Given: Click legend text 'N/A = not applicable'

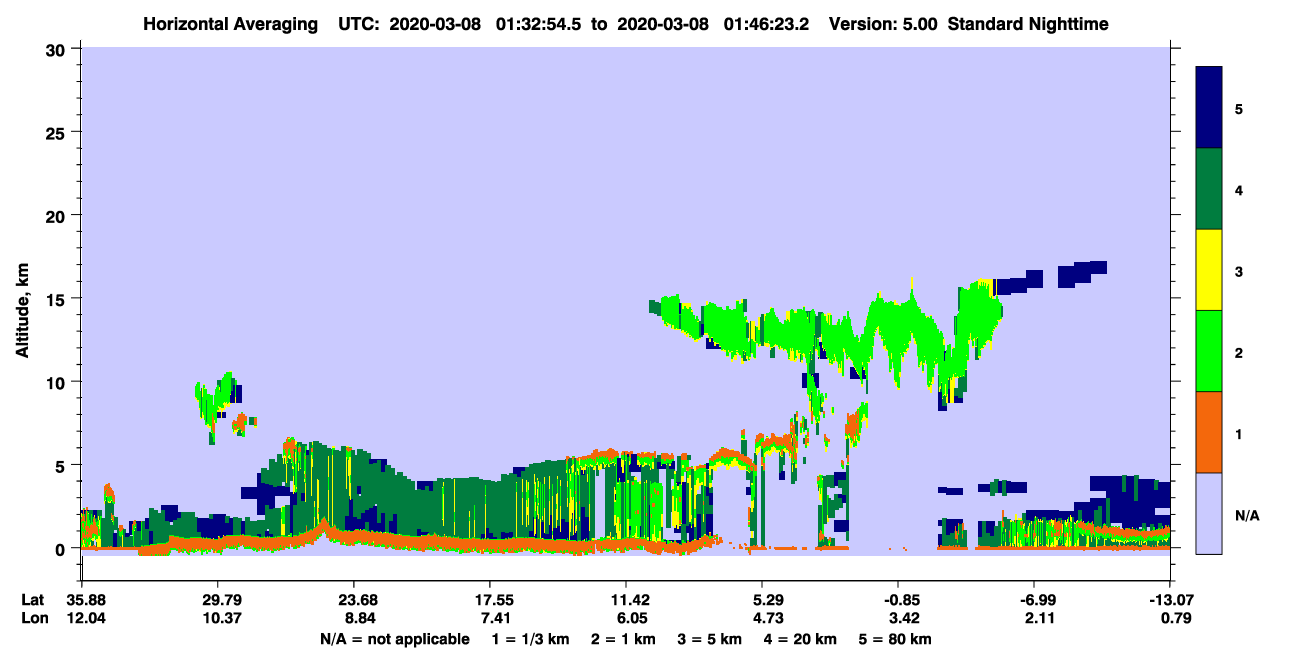Looking at the screenshot, I should 394,638.
